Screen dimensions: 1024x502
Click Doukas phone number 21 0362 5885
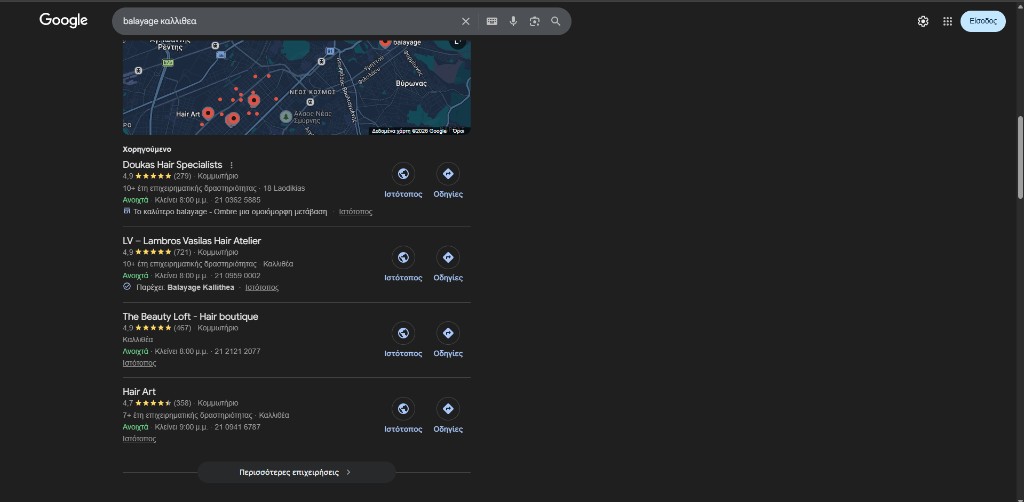click(237, 200)
